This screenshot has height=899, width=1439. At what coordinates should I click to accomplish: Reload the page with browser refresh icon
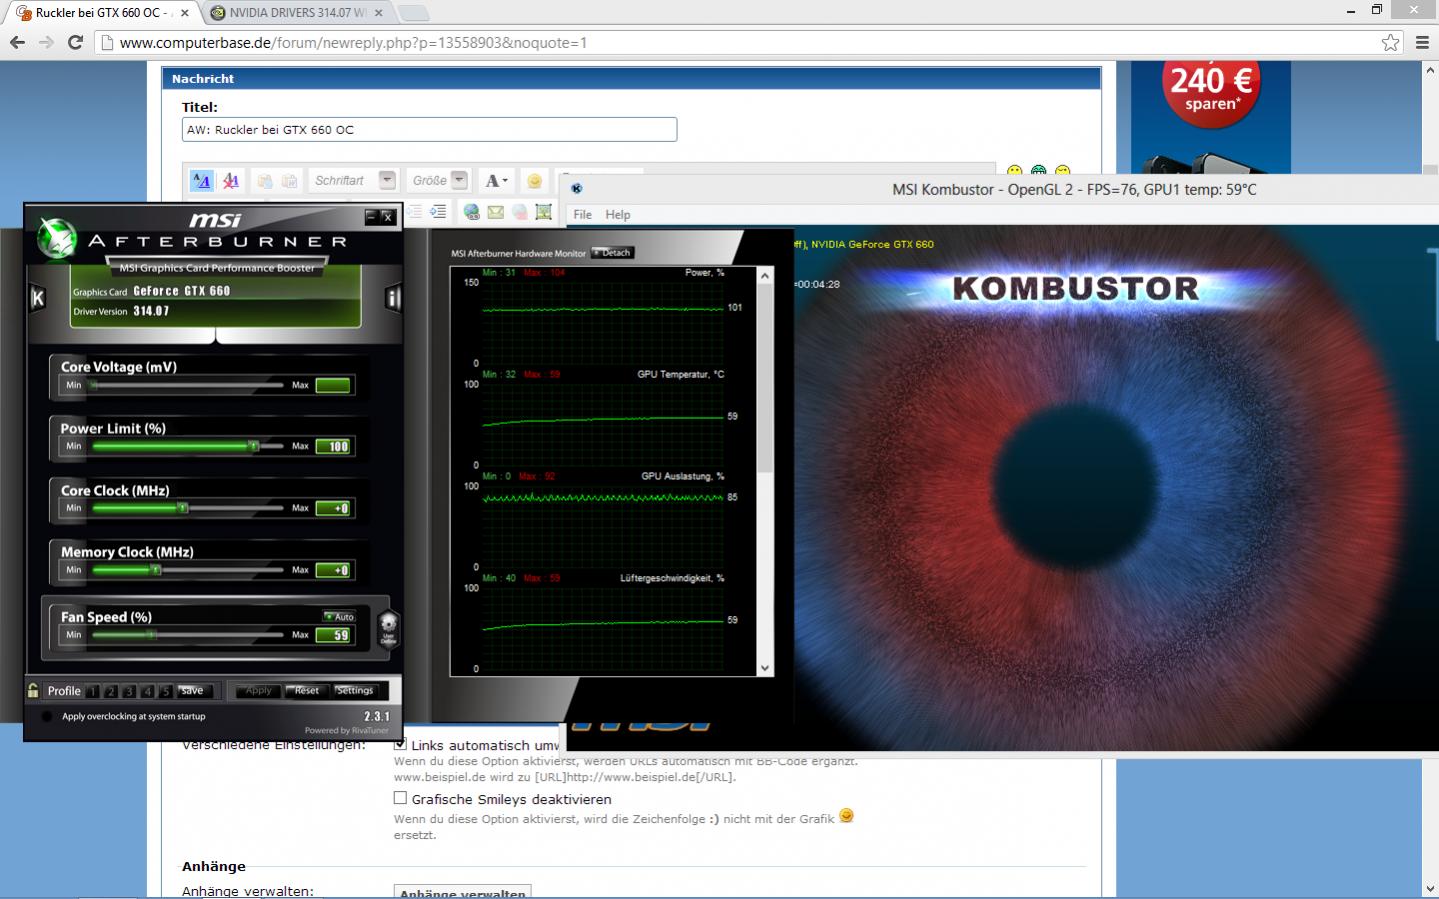click(x=75, y=42)
